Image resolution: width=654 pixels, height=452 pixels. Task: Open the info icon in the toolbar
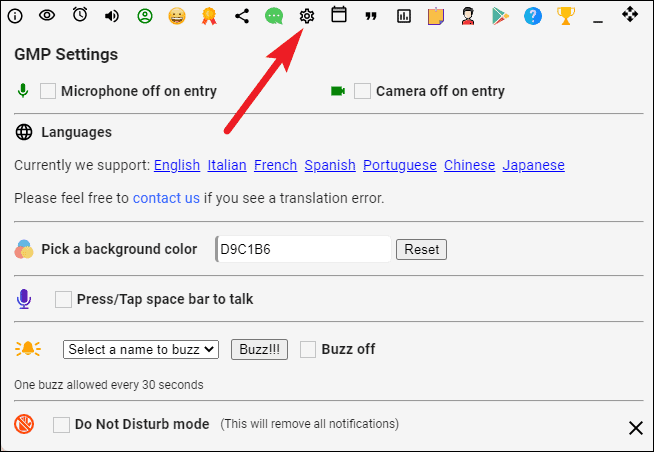(15, 16)
